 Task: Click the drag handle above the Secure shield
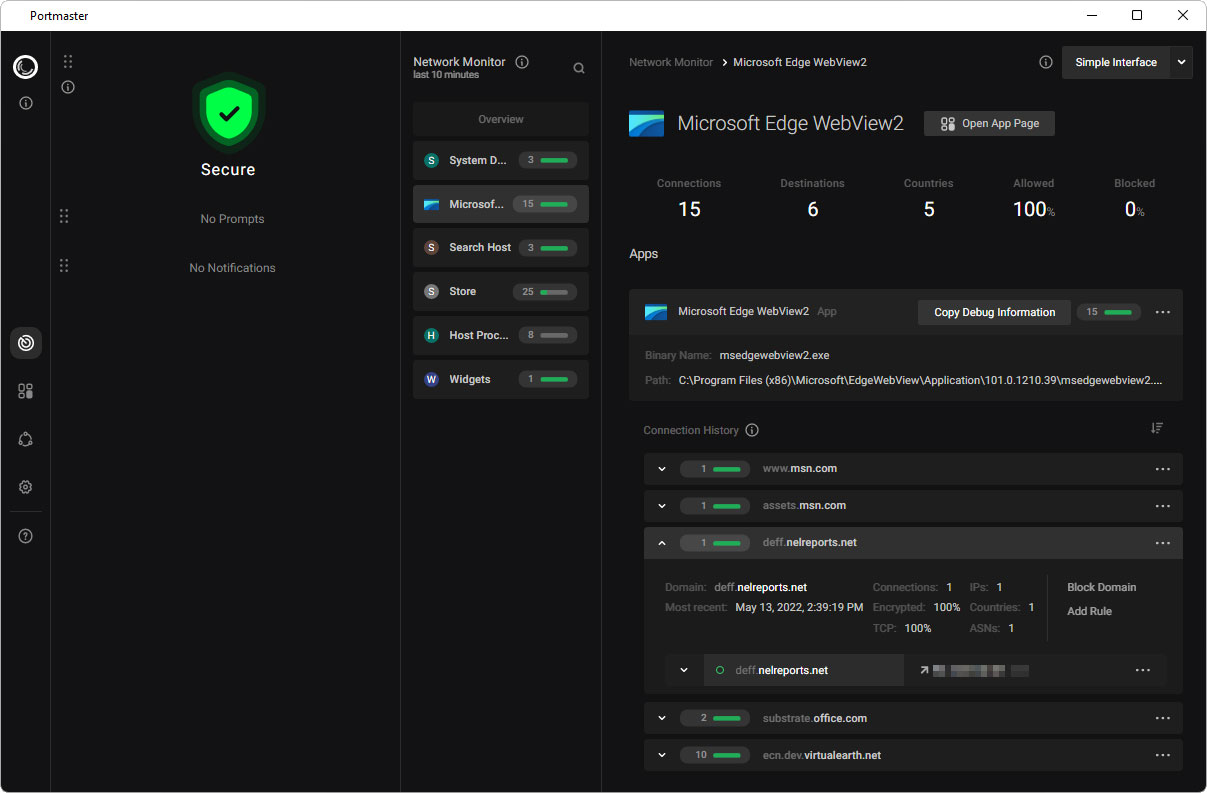click(x=68, y=62)
